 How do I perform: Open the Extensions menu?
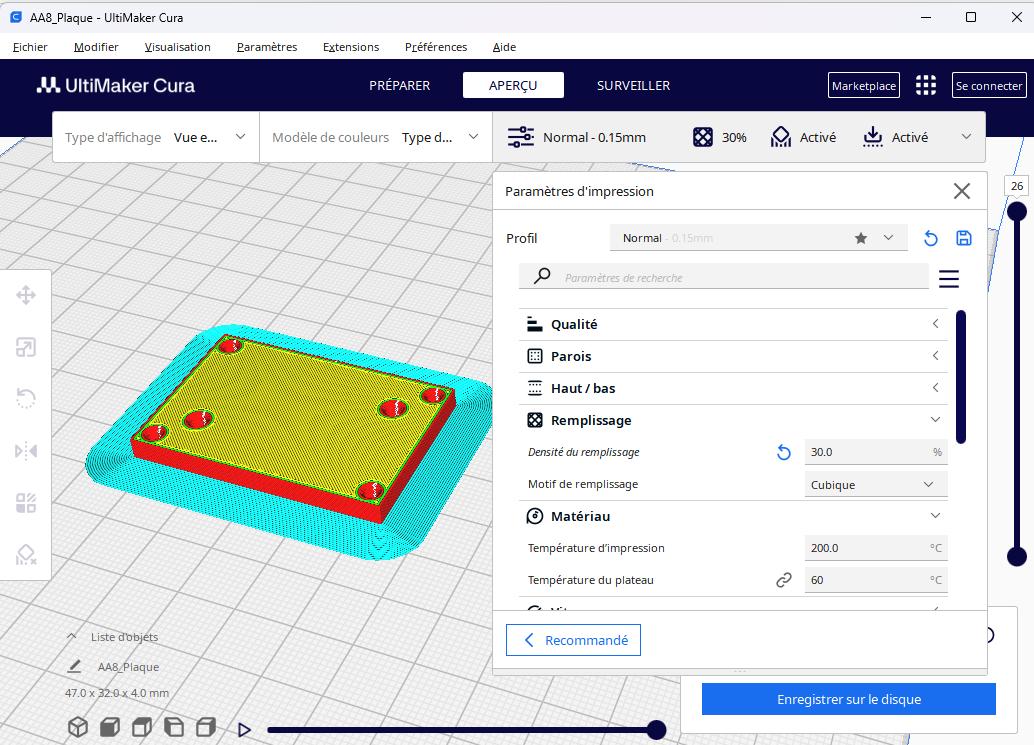tap(350, 47)
